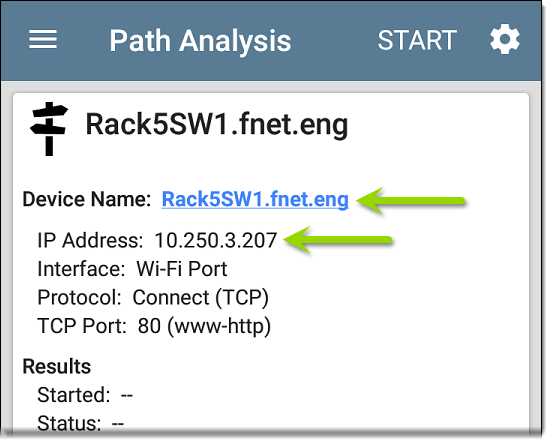Click the TCP Port label text
This screenshot has height=444, width=550.
[x=82, y=326]
